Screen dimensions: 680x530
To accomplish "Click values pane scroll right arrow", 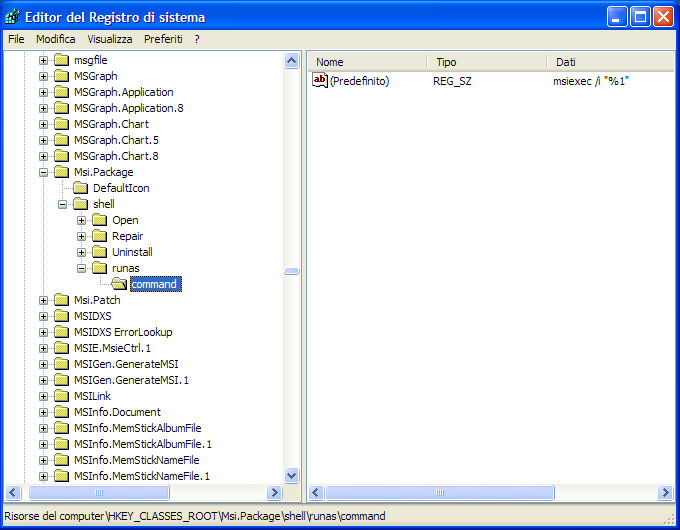I will (665, 493).
